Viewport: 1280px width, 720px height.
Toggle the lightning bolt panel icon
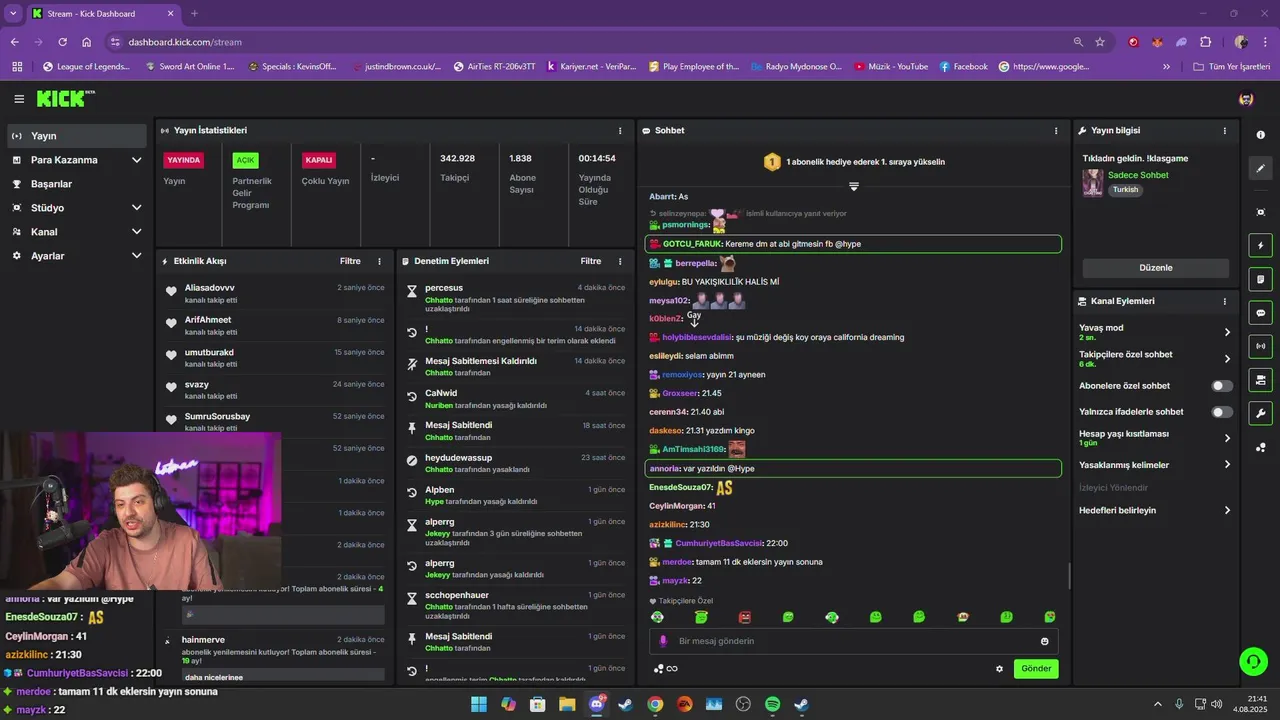point(1260,246)
